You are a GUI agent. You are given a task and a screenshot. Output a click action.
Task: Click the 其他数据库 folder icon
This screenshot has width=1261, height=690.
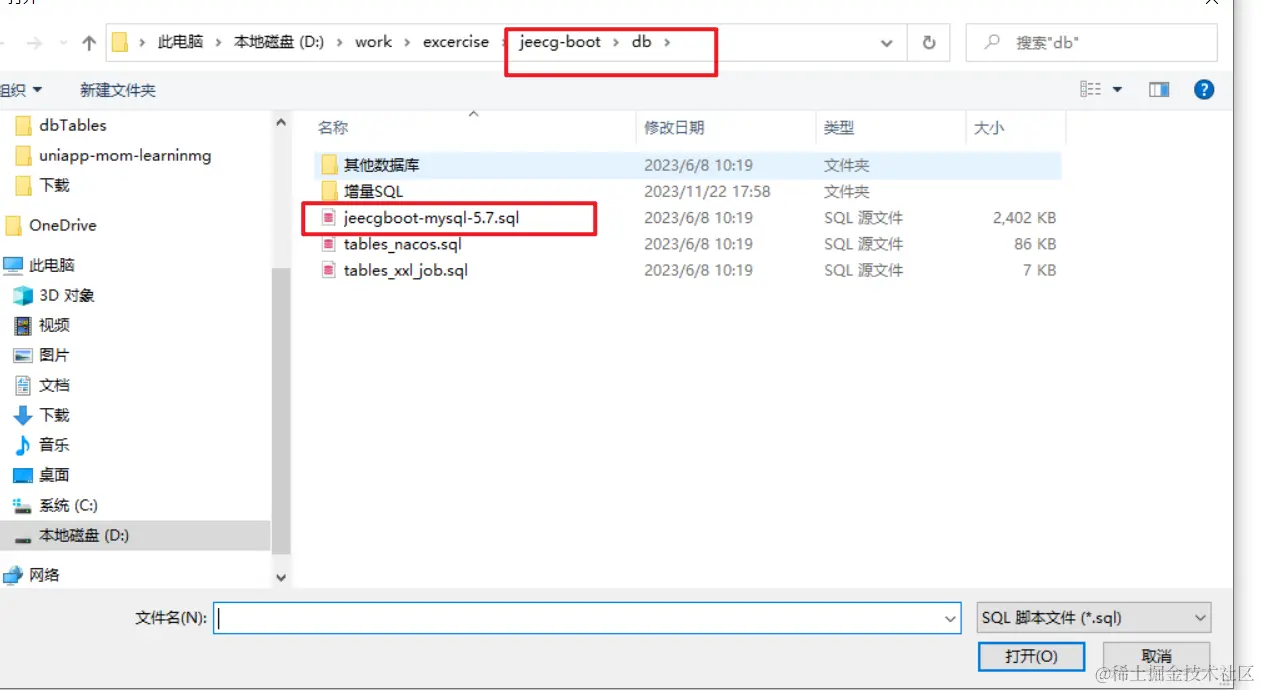(329, 165)
